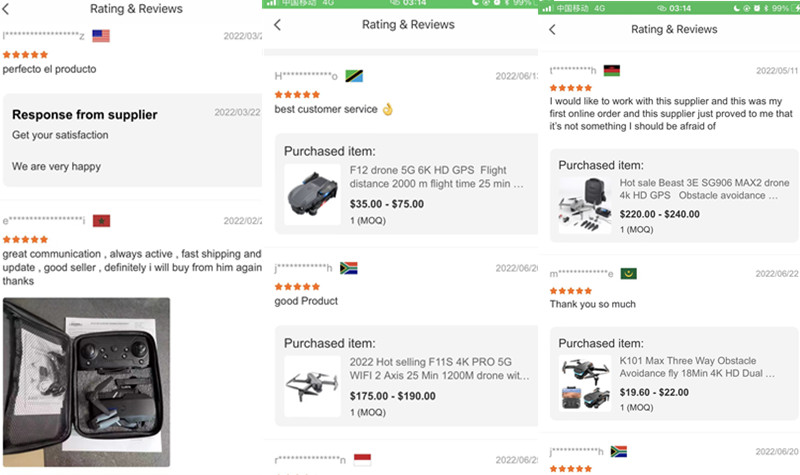The image size is (800, 475).
Task: Click the Mauritania flag above "Thank you so much"
Action: 628,274
